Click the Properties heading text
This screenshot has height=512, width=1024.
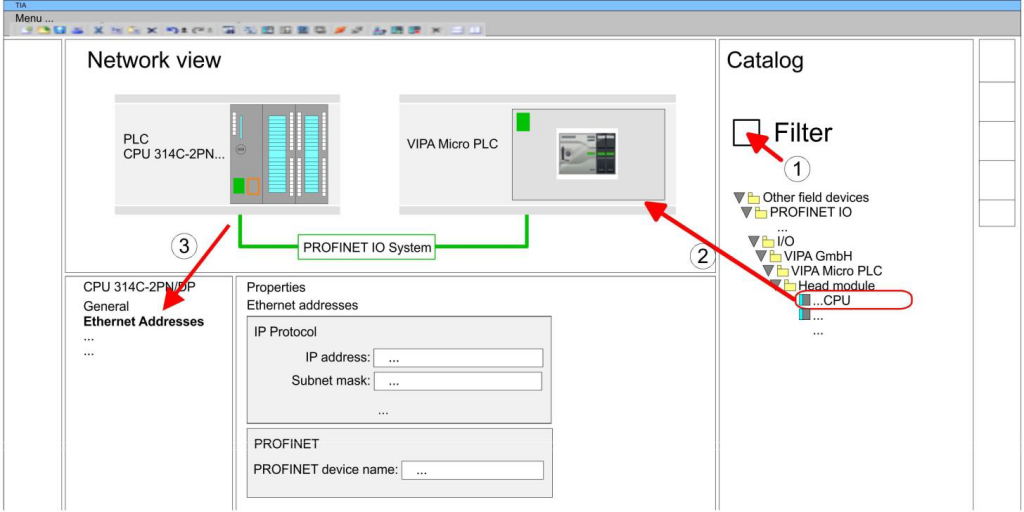[x=276, y=287]
